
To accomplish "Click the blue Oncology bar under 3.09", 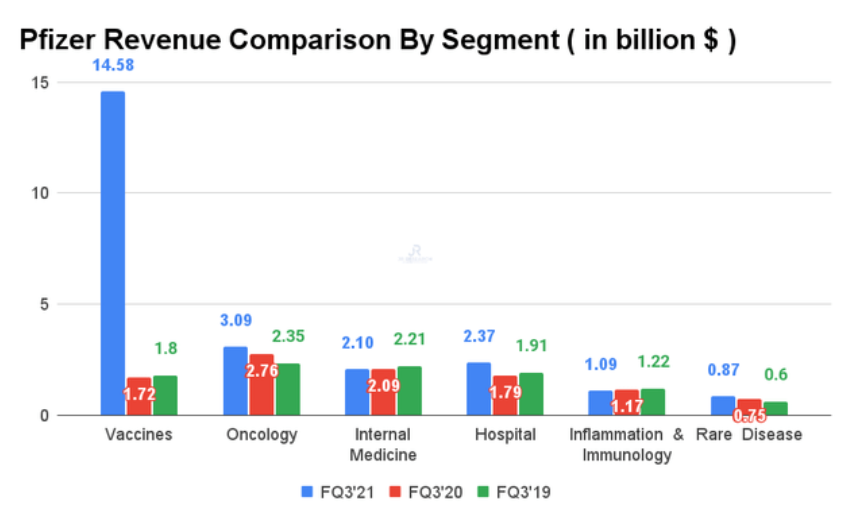I will [x=236, y=381].
